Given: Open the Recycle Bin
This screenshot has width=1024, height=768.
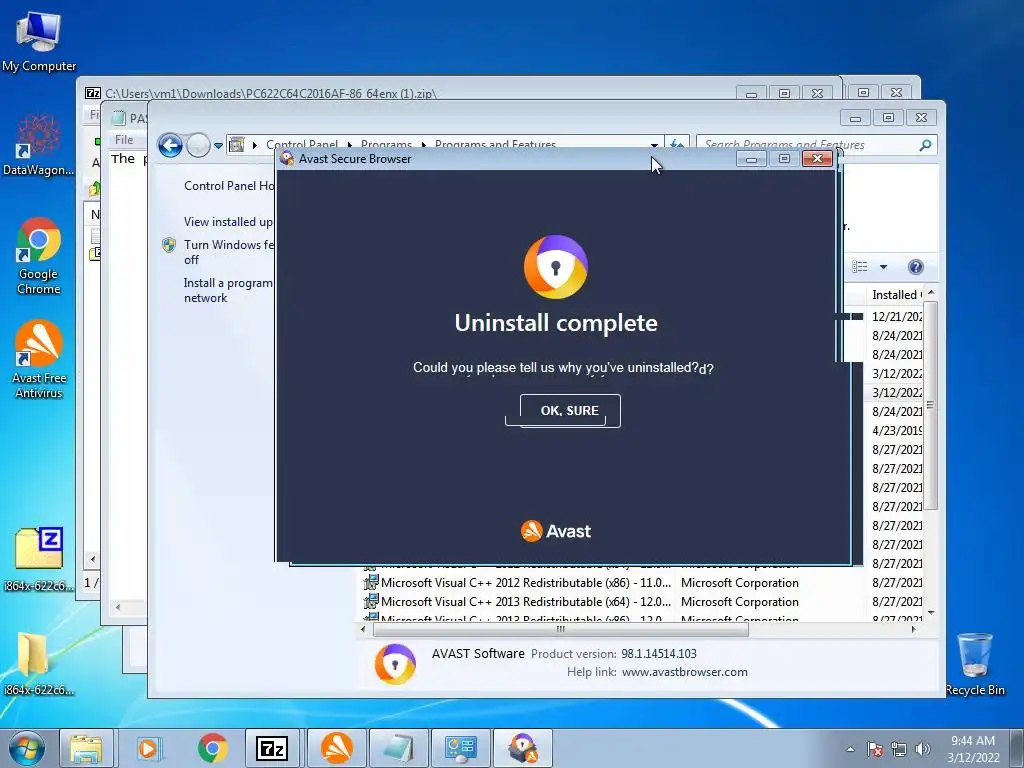Looking at the screenshot, I should pos(975,664).
